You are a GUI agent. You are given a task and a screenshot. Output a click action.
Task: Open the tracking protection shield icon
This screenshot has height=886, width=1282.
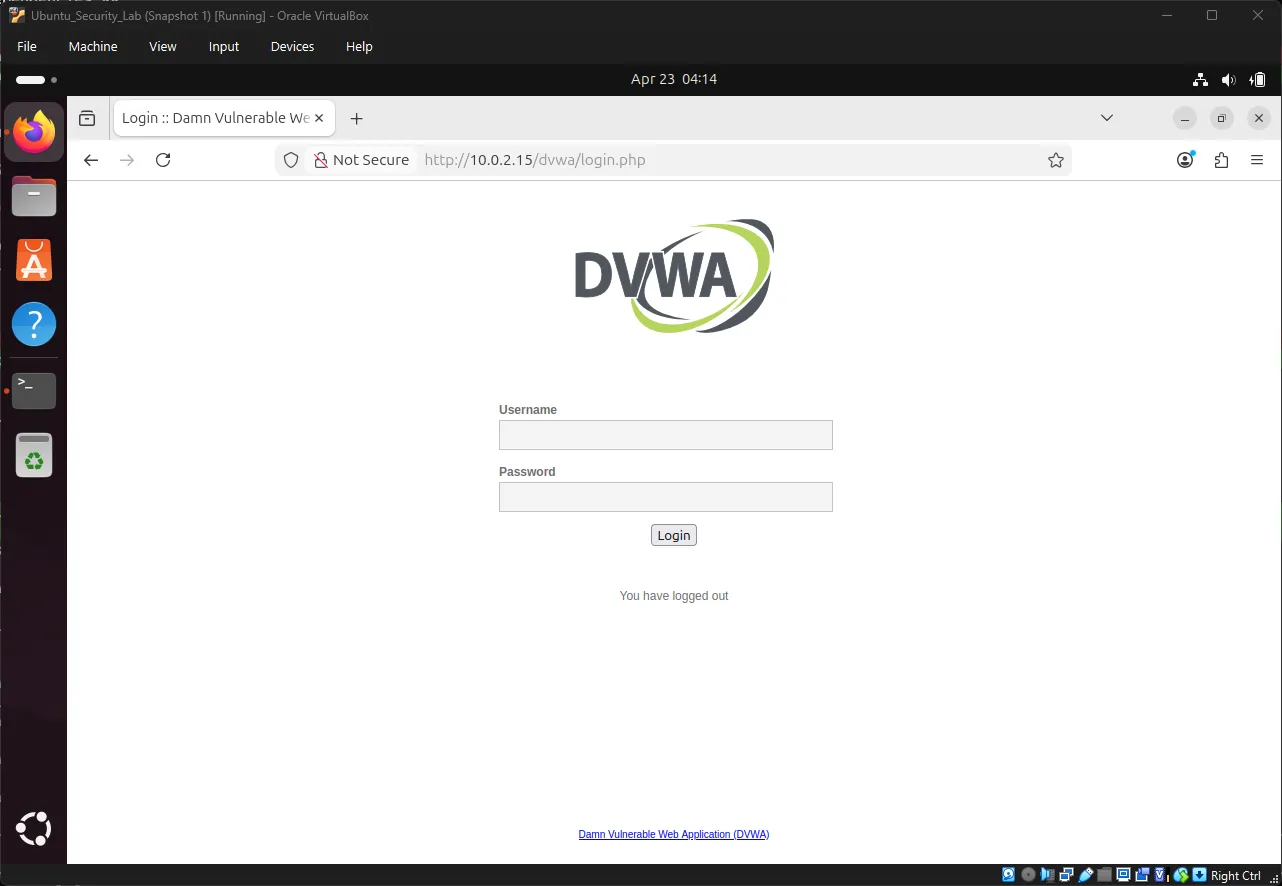(x=291, y=160)
